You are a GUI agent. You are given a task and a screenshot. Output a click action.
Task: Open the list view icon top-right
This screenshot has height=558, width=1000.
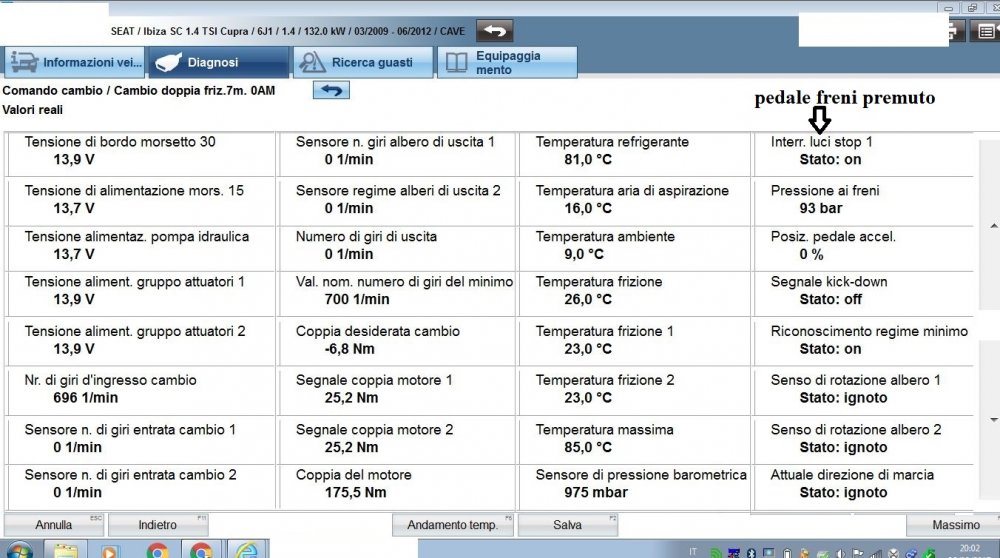click(x=986, y=31)
